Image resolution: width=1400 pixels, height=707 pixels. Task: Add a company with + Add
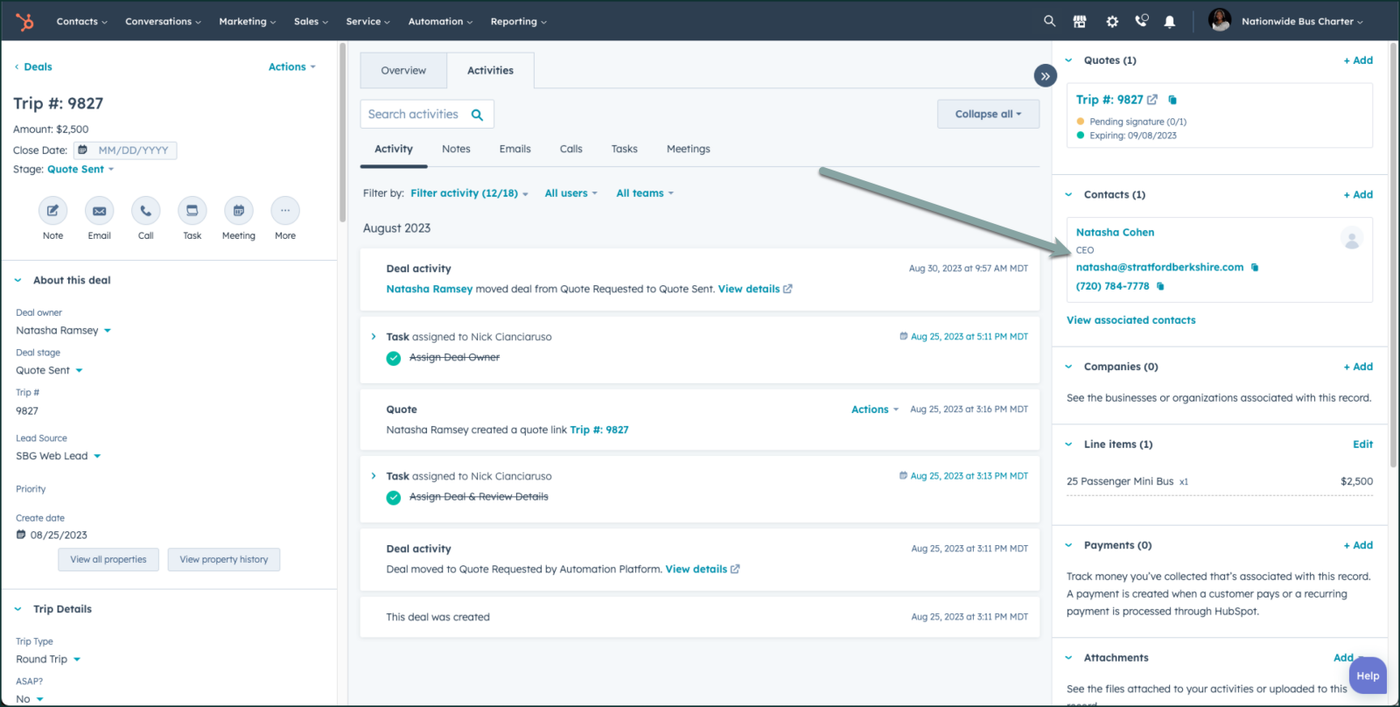click(x=1358, y=367)
